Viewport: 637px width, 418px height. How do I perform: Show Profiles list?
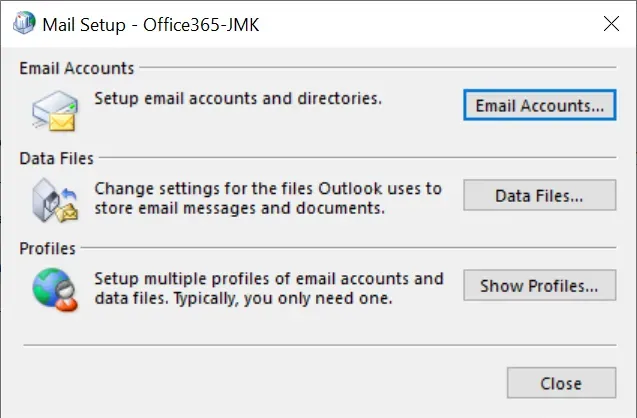tap(539, 285)
